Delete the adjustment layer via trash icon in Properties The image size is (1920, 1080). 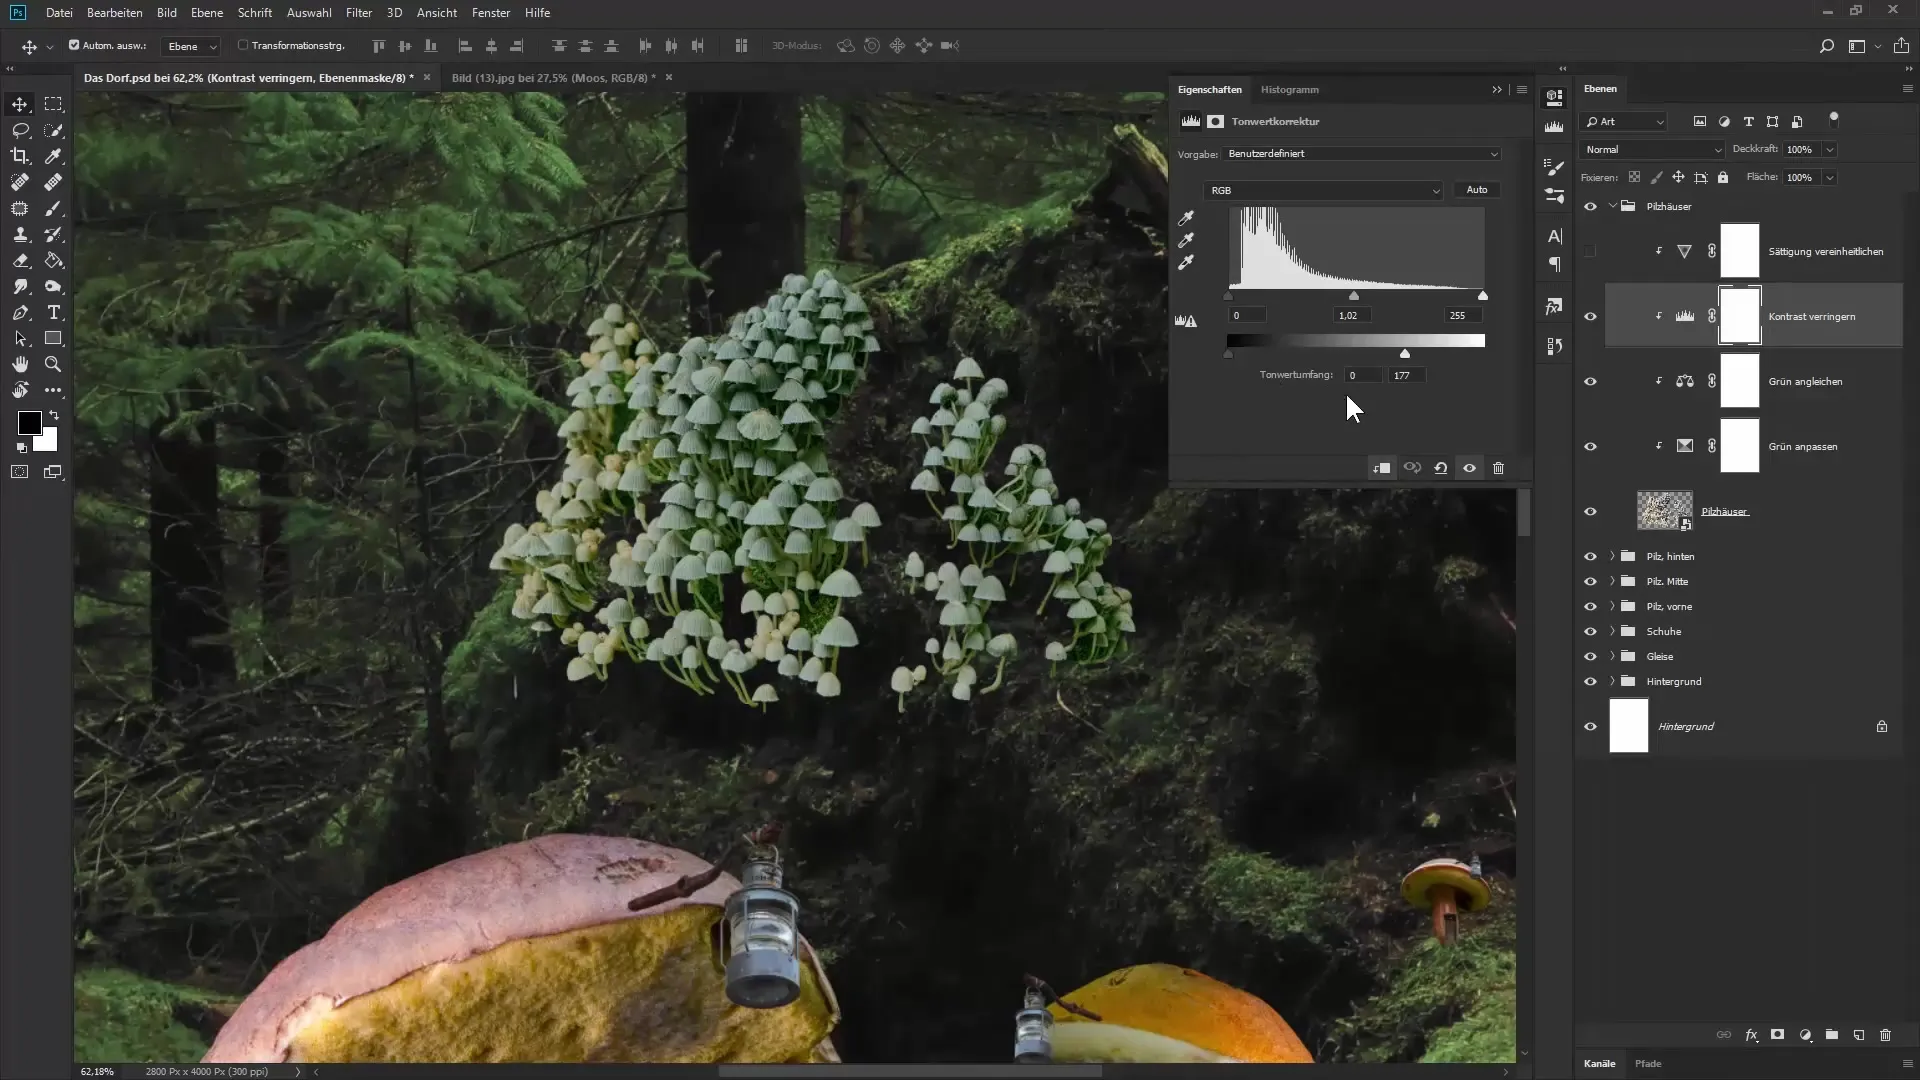1498,468
